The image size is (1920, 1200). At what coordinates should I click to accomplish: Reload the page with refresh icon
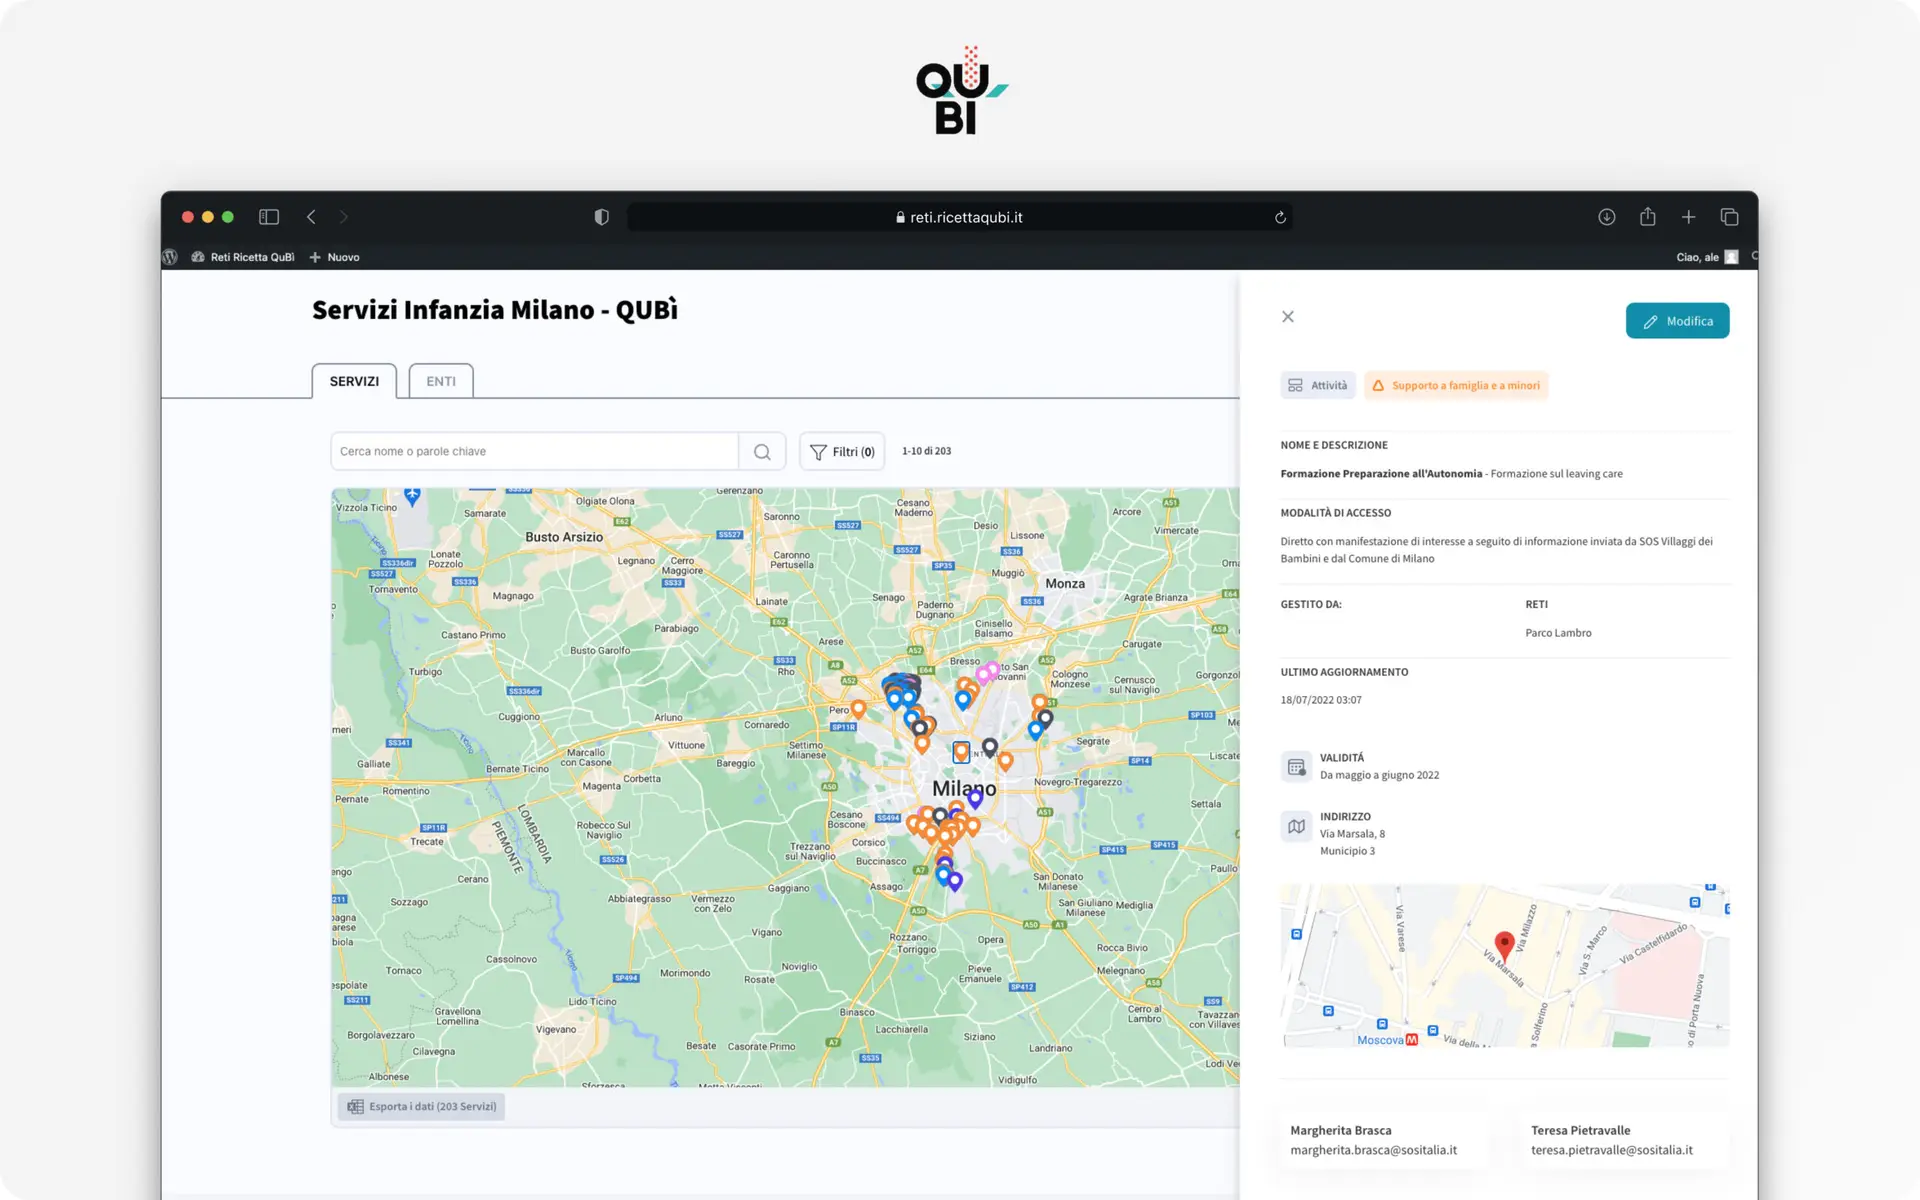[1280, 218]
